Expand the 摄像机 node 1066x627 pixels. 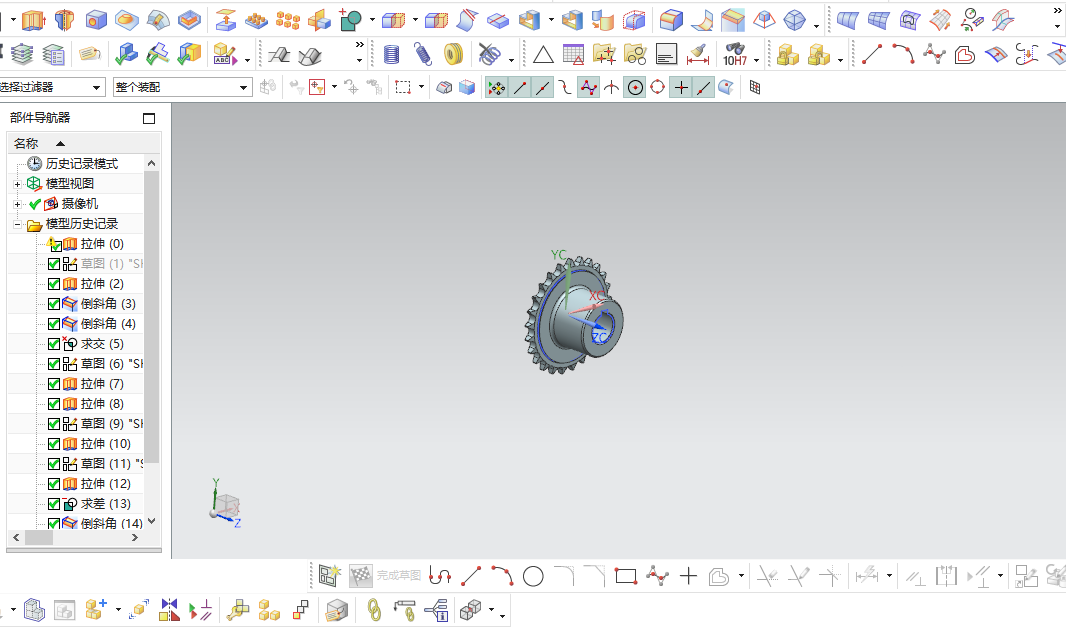17,204
